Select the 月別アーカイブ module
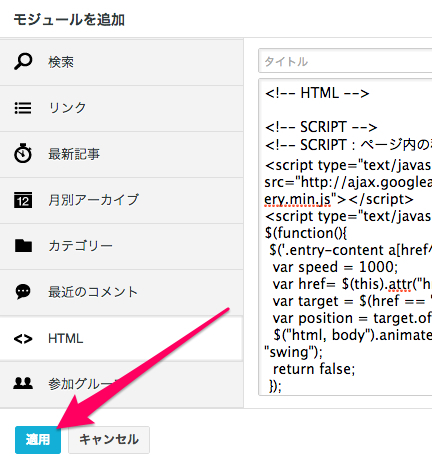 tap(121, 201)
